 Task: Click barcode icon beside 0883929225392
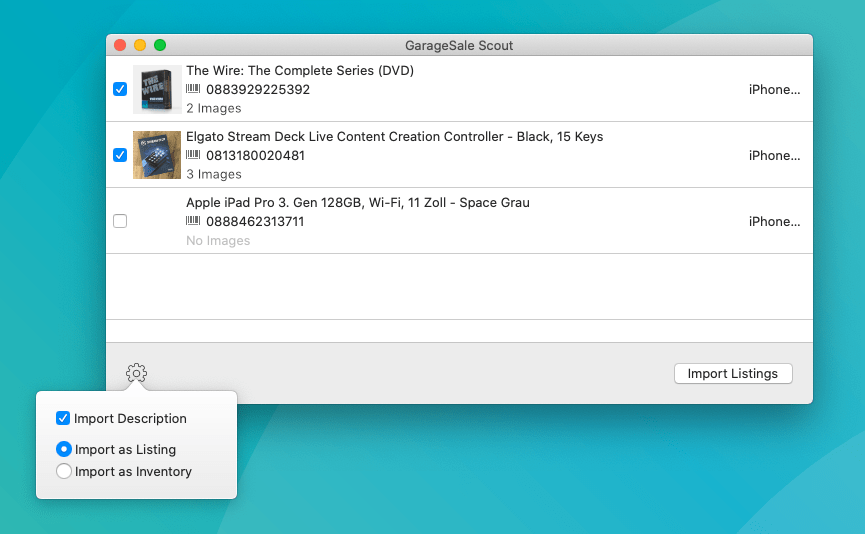pos(193,89)
